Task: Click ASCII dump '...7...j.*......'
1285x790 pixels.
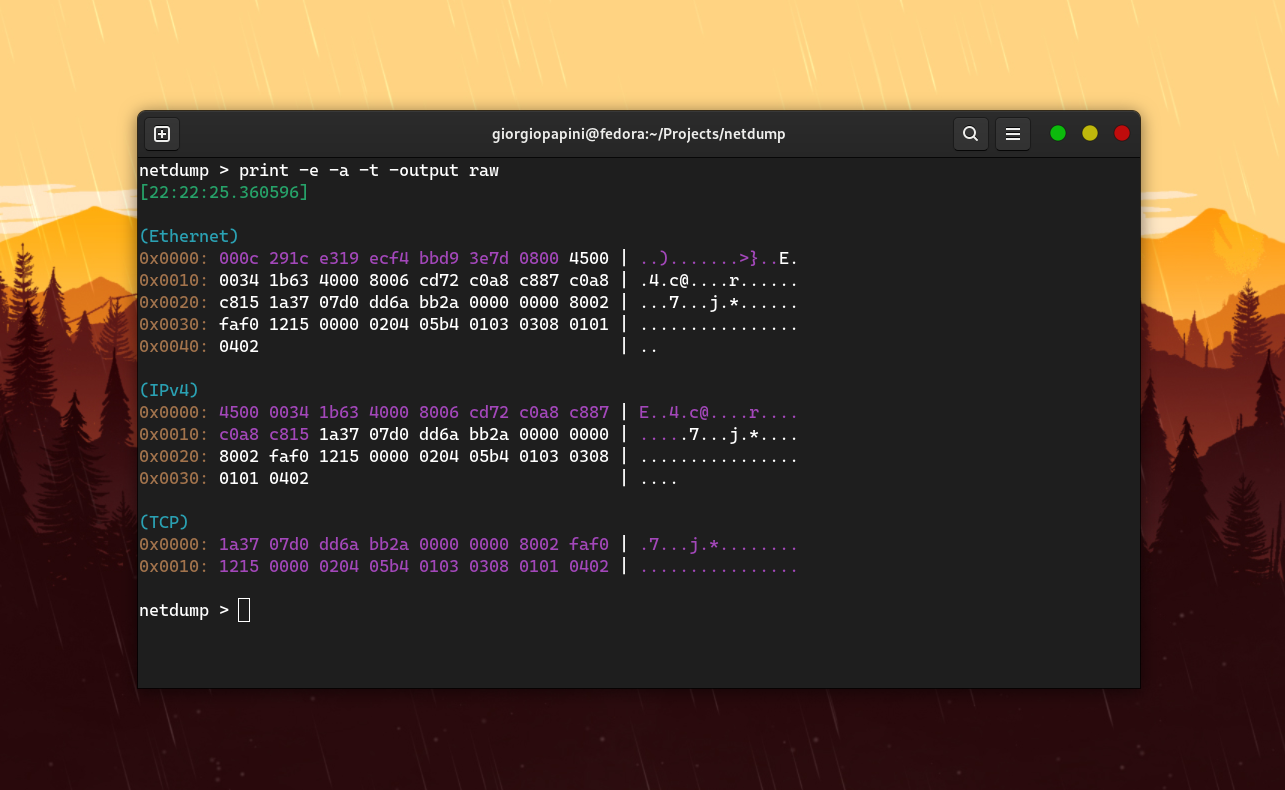Action: pyautogui.click(x=719, y=302)
